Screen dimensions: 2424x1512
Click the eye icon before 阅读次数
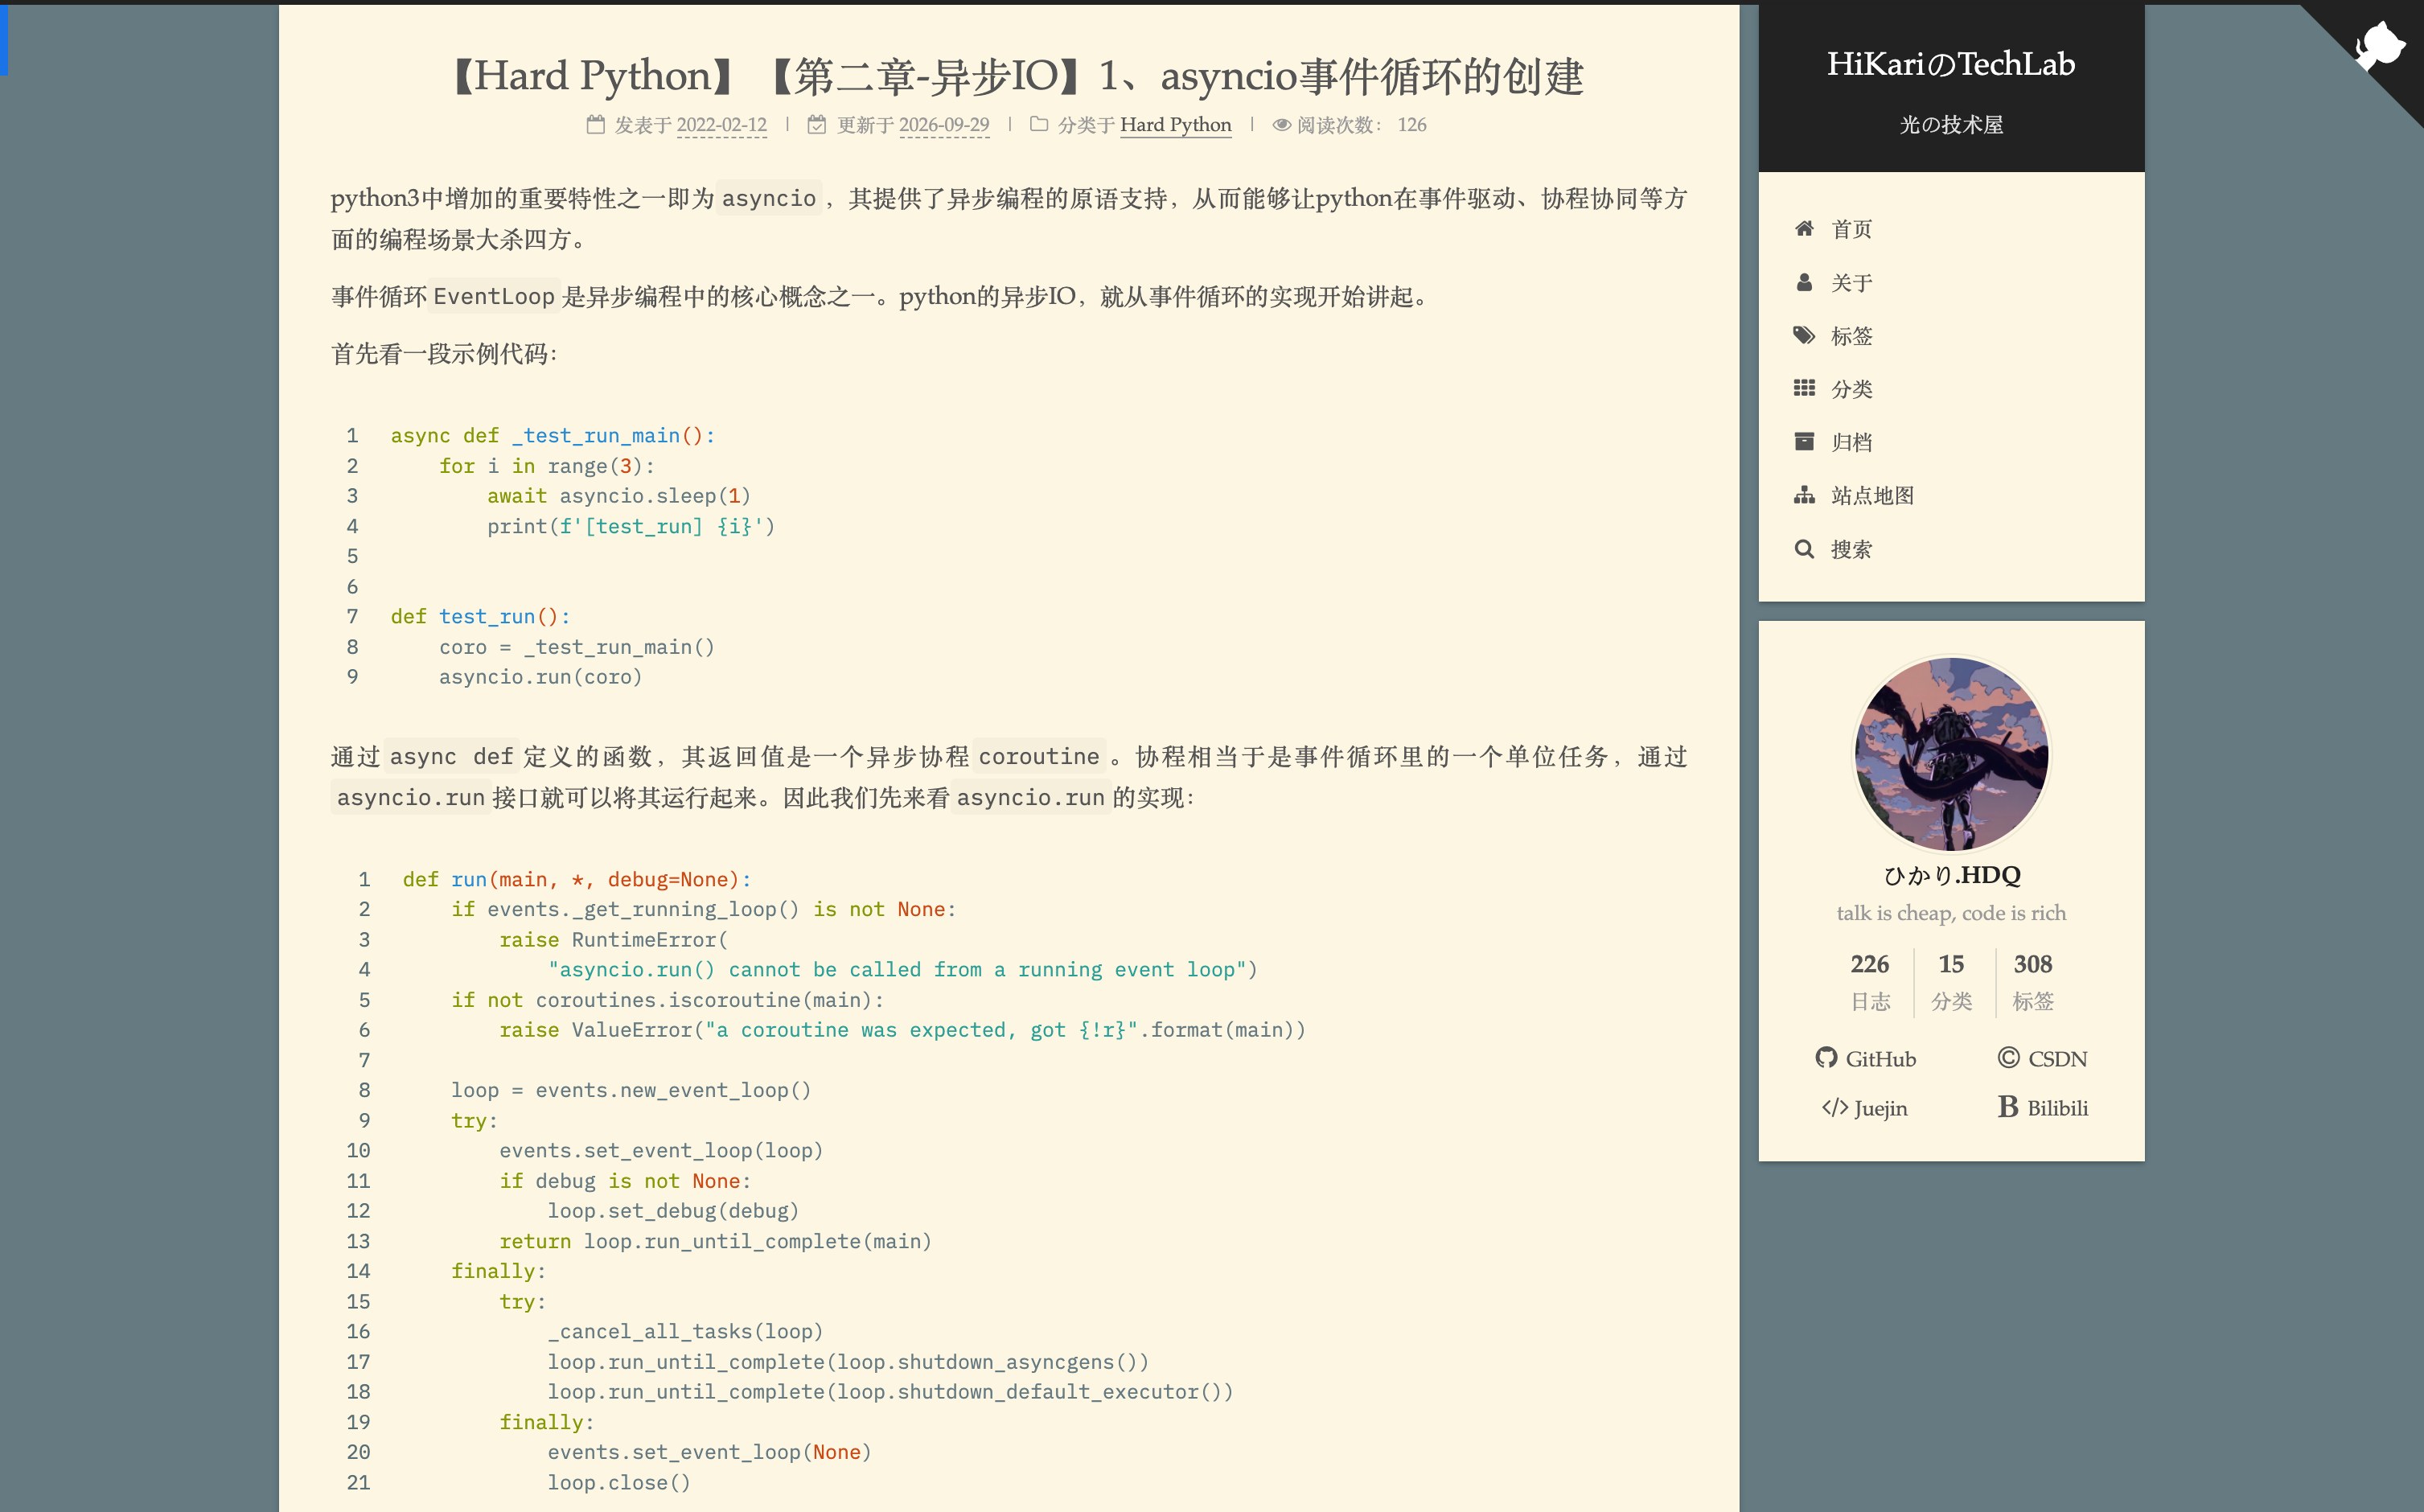click(x=1281, y=125)
